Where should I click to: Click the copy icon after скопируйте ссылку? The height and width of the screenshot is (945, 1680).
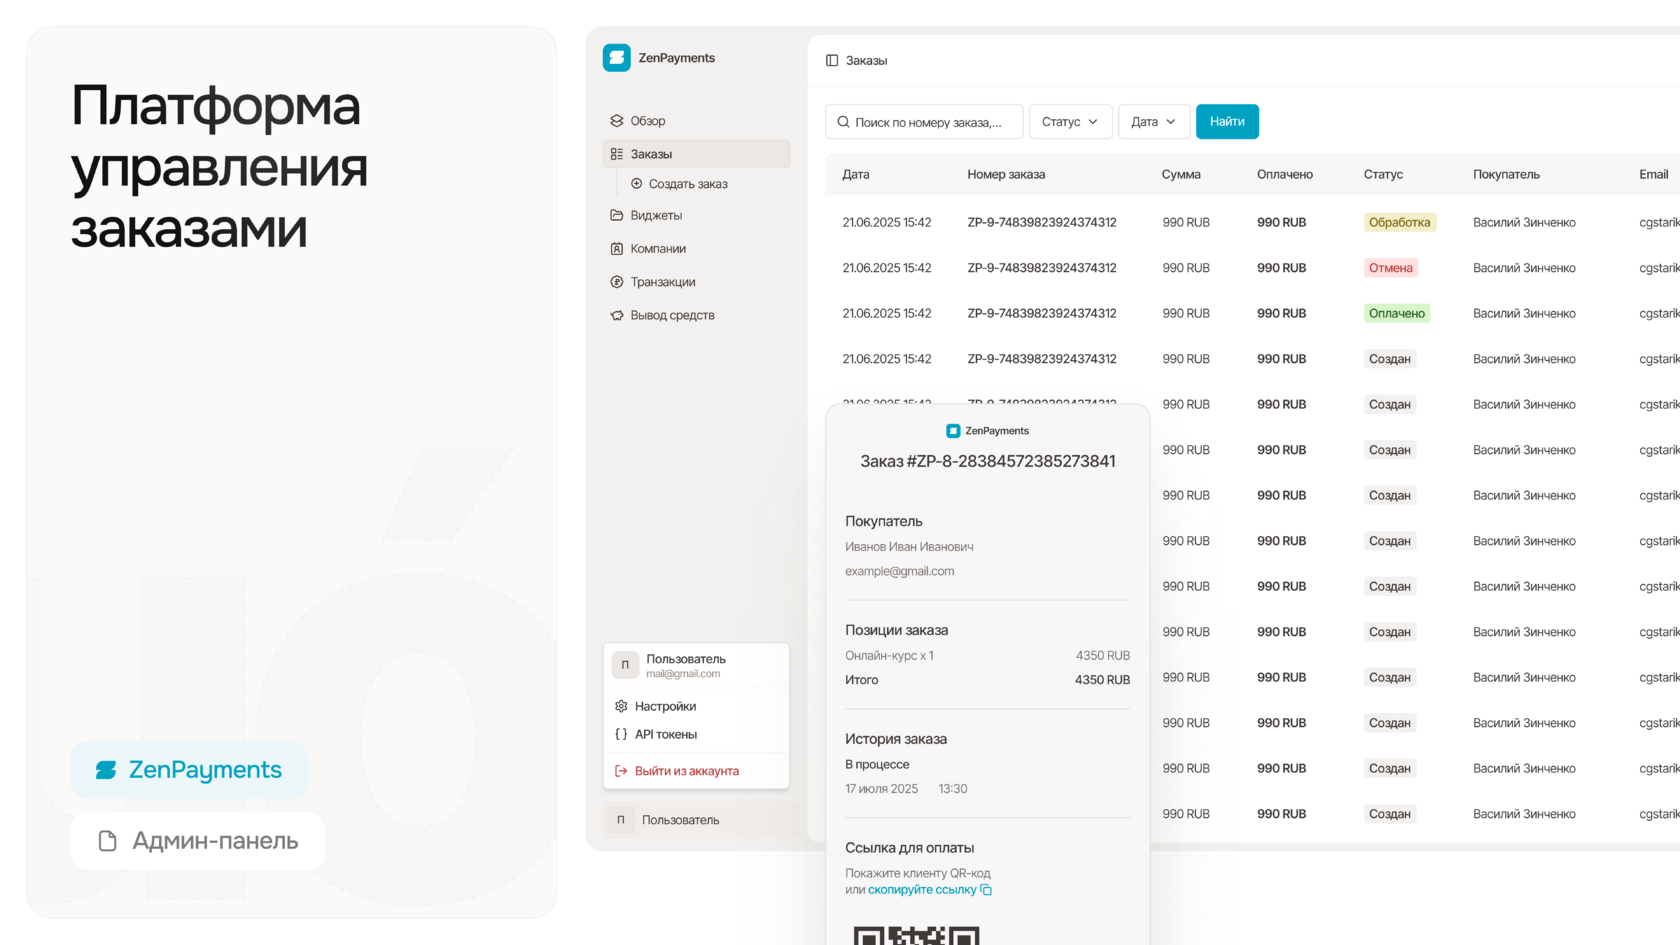click(986, 890)
